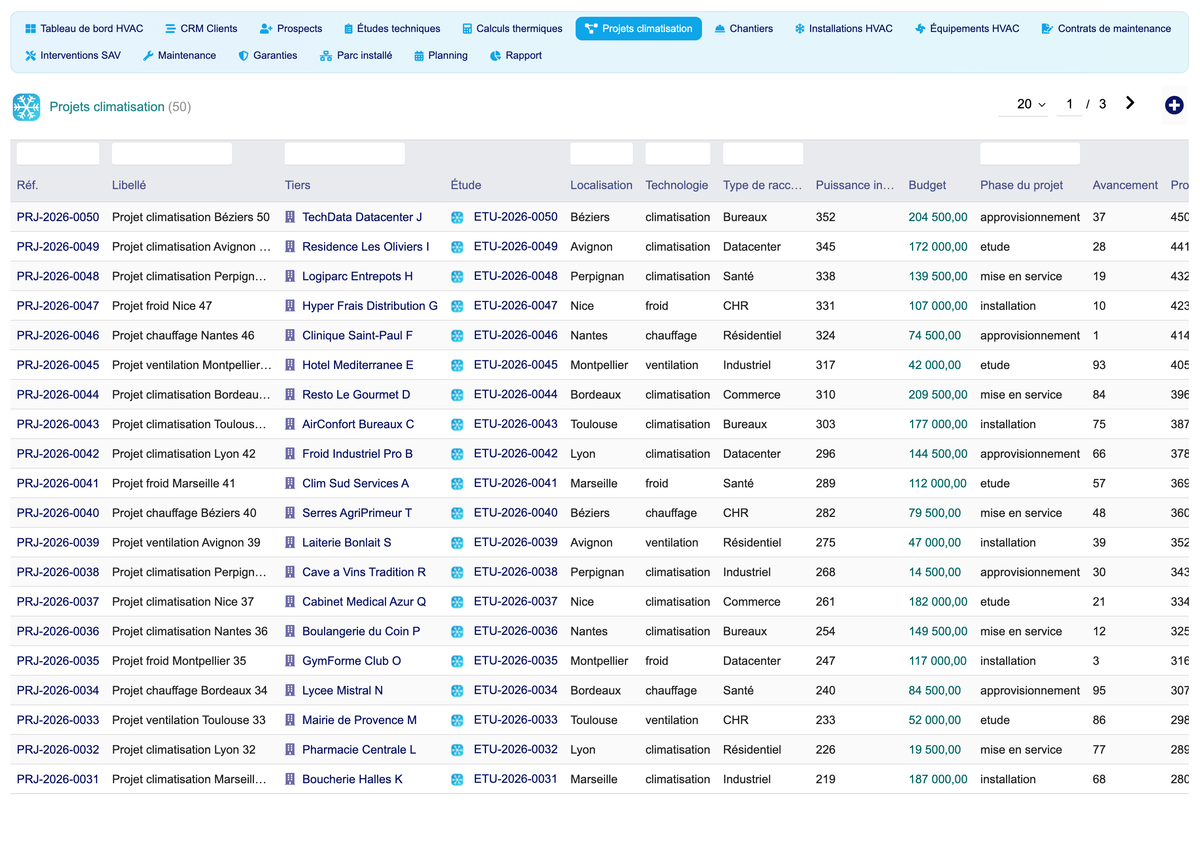1200x842 pixels.
Task: Sort by Puissance column header
Action: pos(855,185)
